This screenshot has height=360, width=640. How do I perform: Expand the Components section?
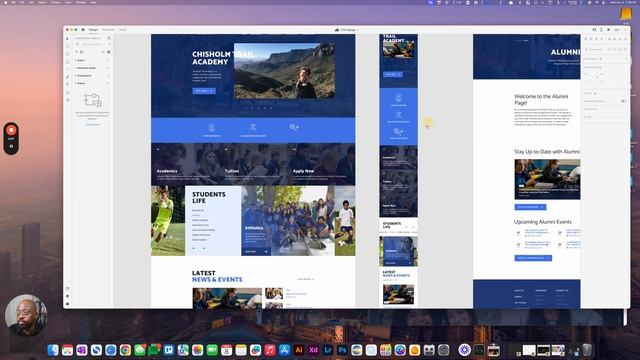point(76,76)
